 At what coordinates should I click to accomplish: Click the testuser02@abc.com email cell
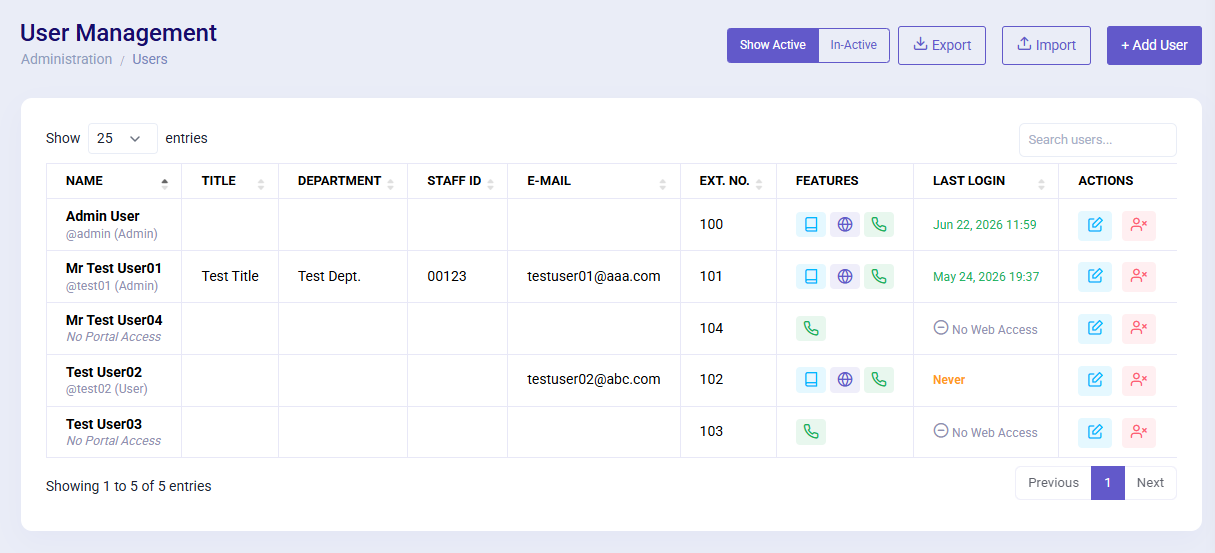[594, 380]
